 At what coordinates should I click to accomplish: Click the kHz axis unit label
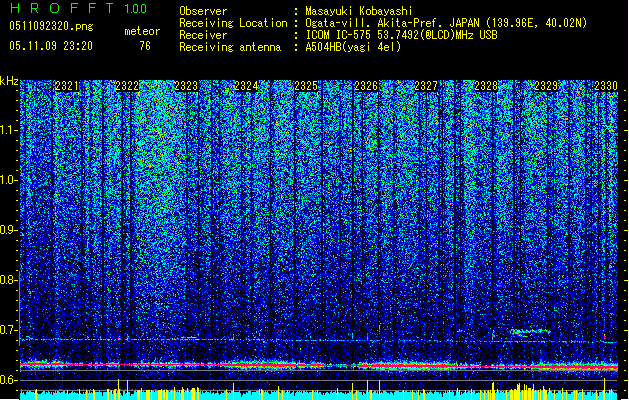pyautogui.click(x=9, y=81)
